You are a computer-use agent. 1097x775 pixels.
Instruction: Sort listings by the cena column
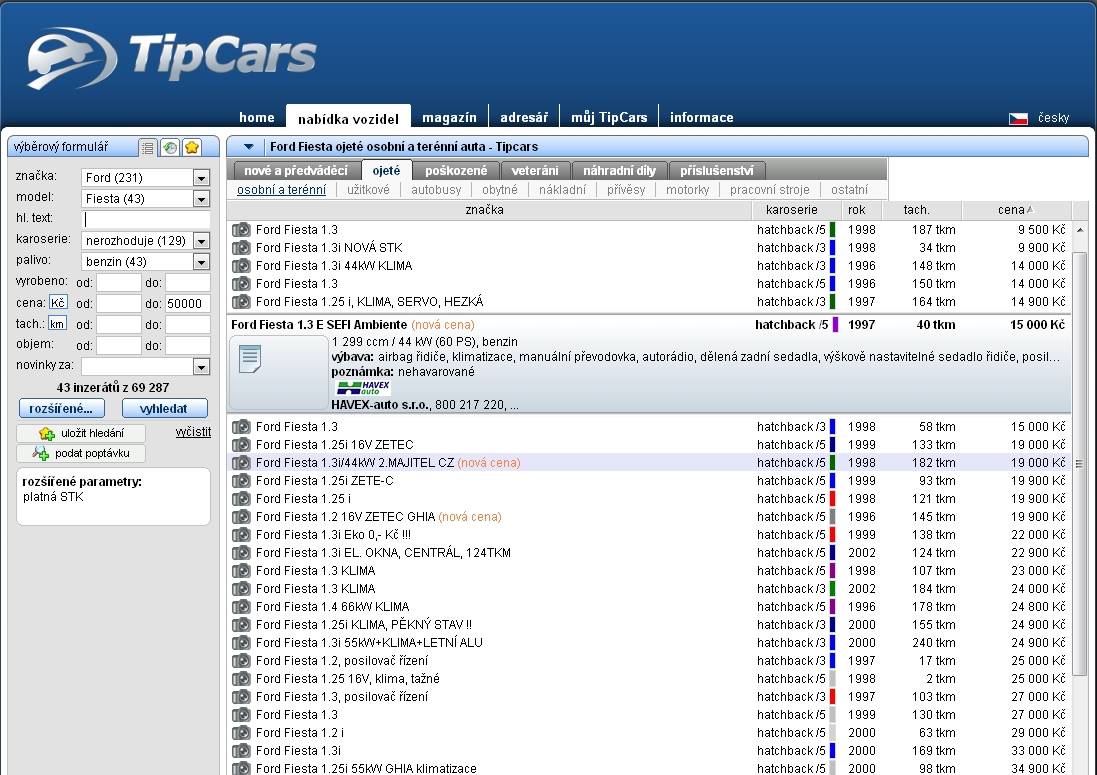coord(1016,210)
